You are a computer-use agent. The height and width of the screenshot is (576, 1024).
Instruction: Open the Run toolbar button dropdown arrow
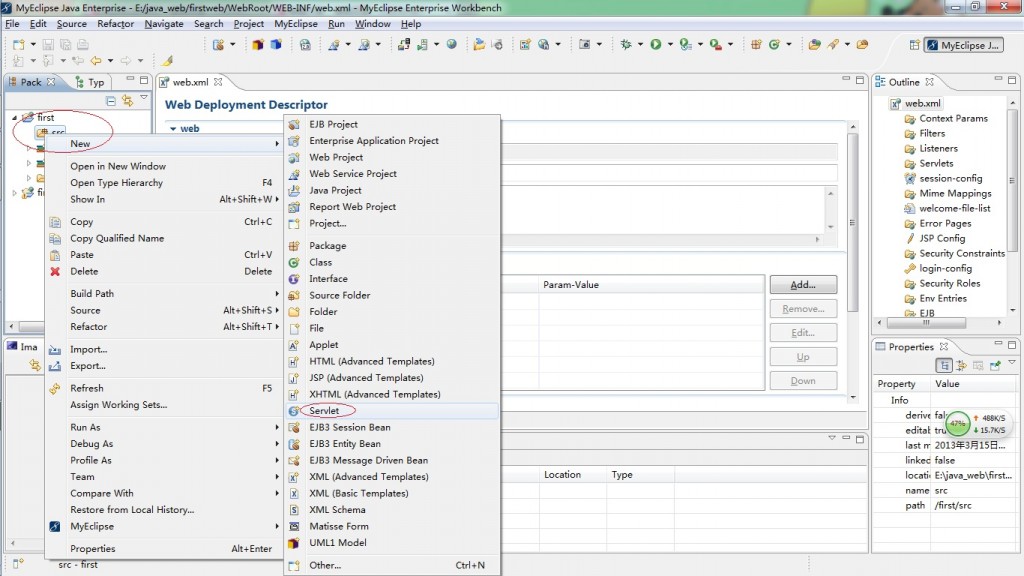click(x=669, y=45)
